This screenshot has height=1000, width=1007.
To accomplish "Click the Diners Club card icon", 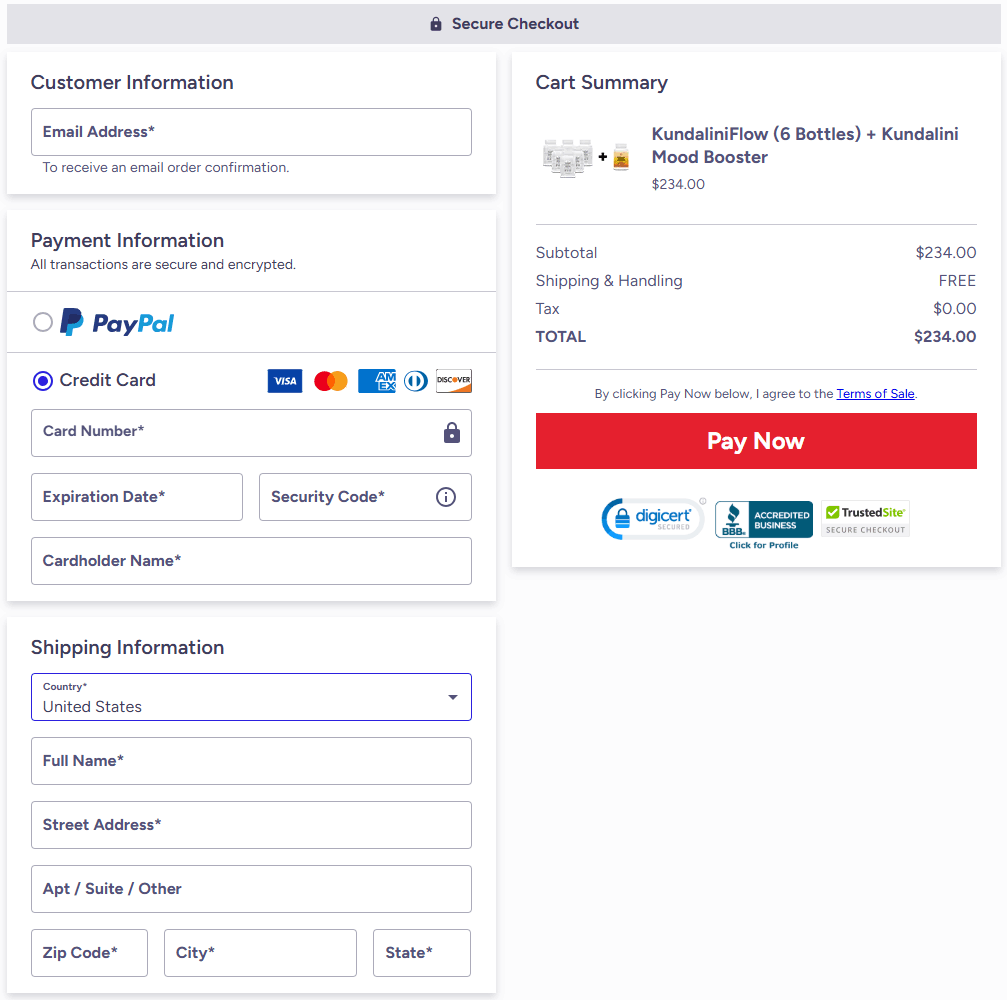I will 416,381.
